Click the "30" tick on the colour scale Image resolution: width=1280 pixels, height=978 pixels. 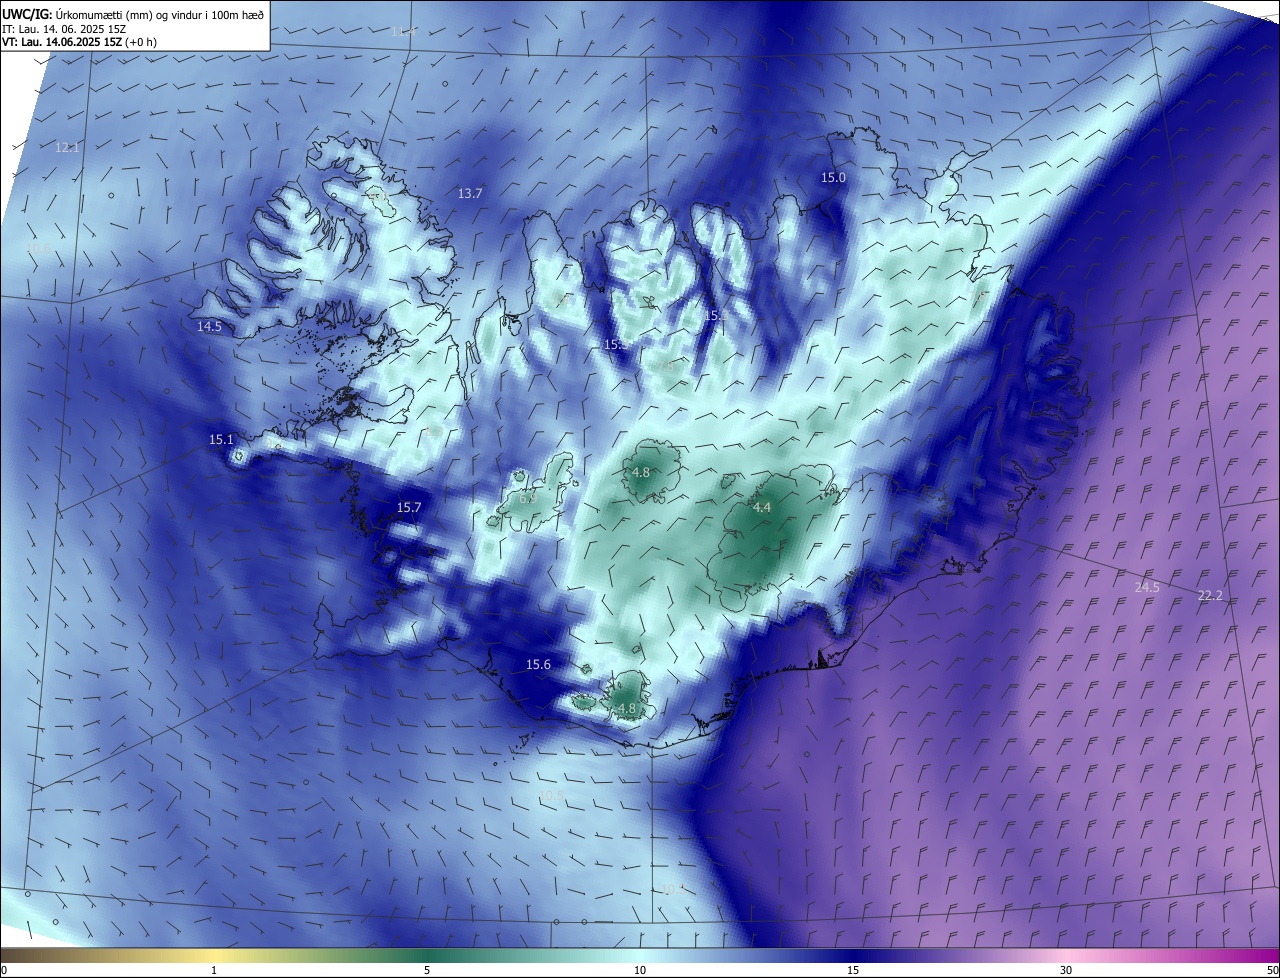(x=1066, y=970)
